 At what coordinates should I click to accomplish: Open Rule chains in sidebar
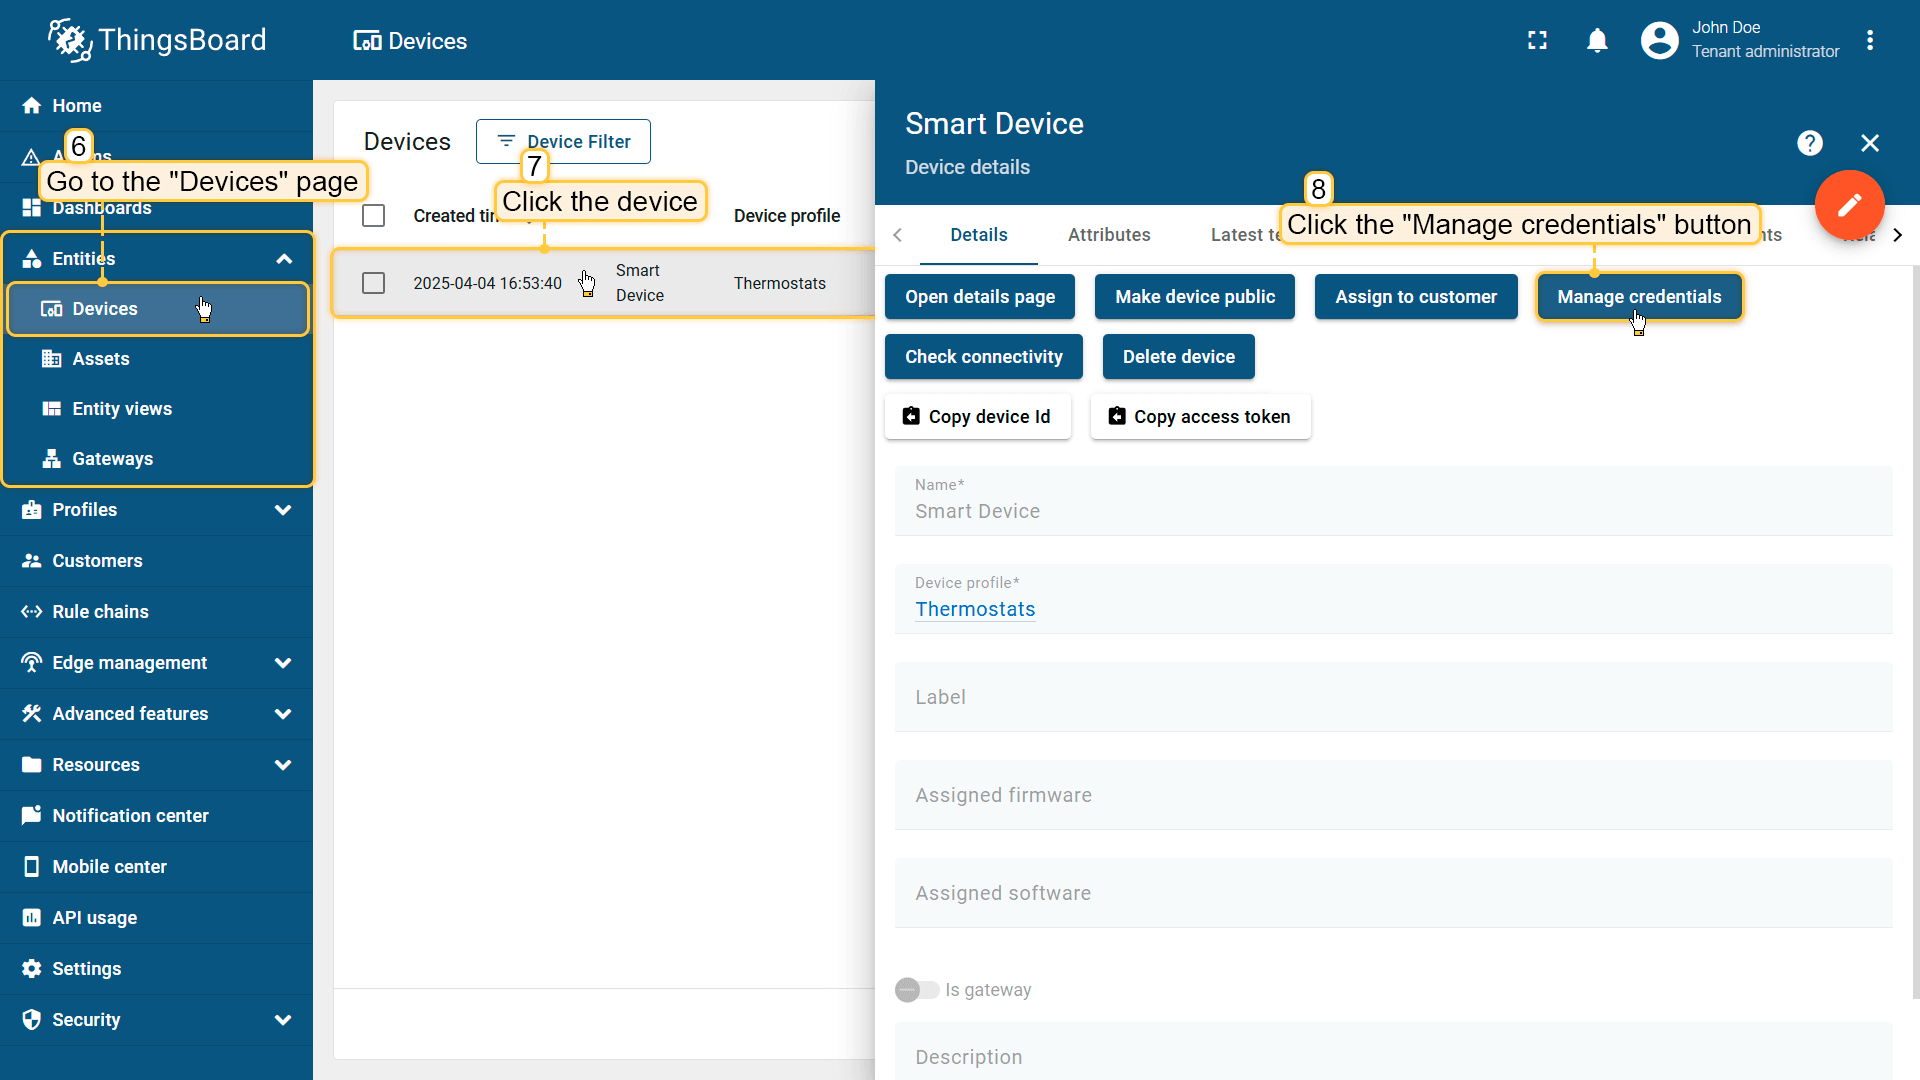point(100,612)
